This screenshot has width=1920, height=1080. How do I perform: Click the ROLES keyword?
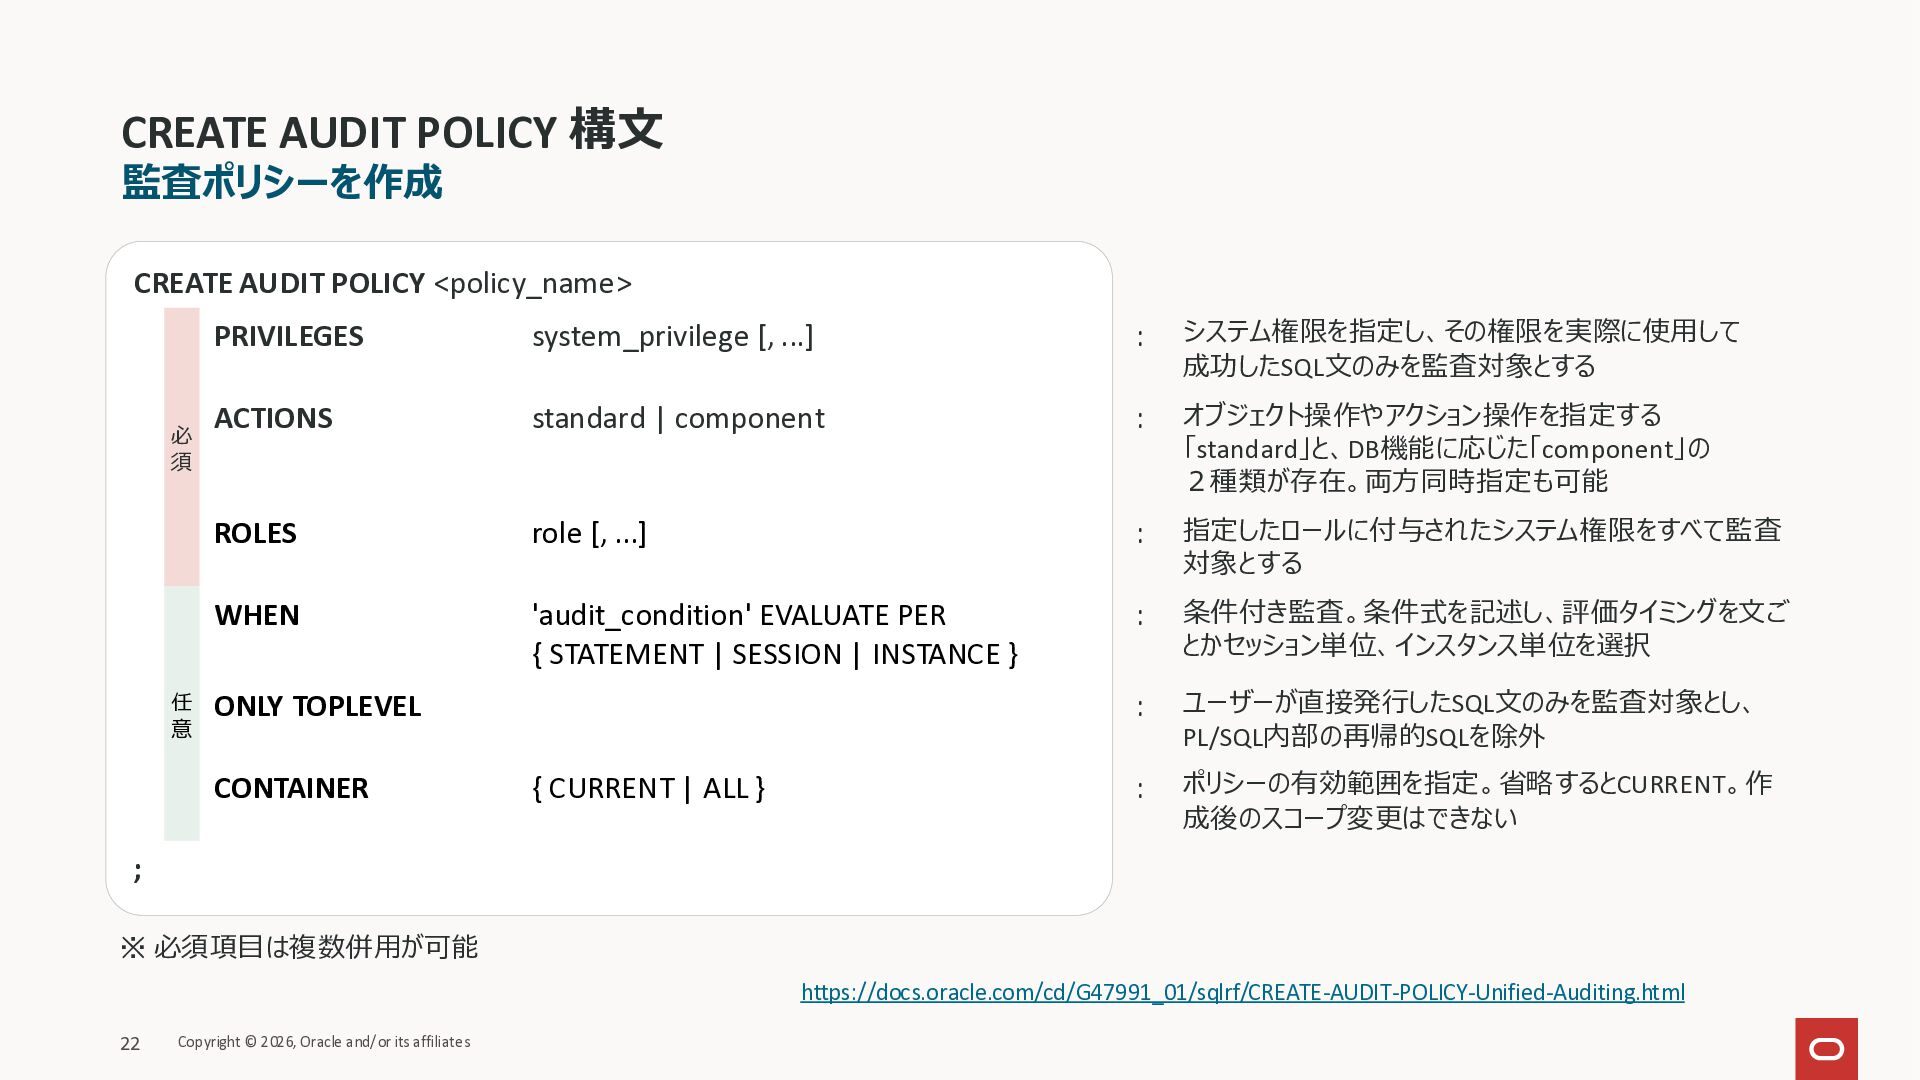click(255, 533)
